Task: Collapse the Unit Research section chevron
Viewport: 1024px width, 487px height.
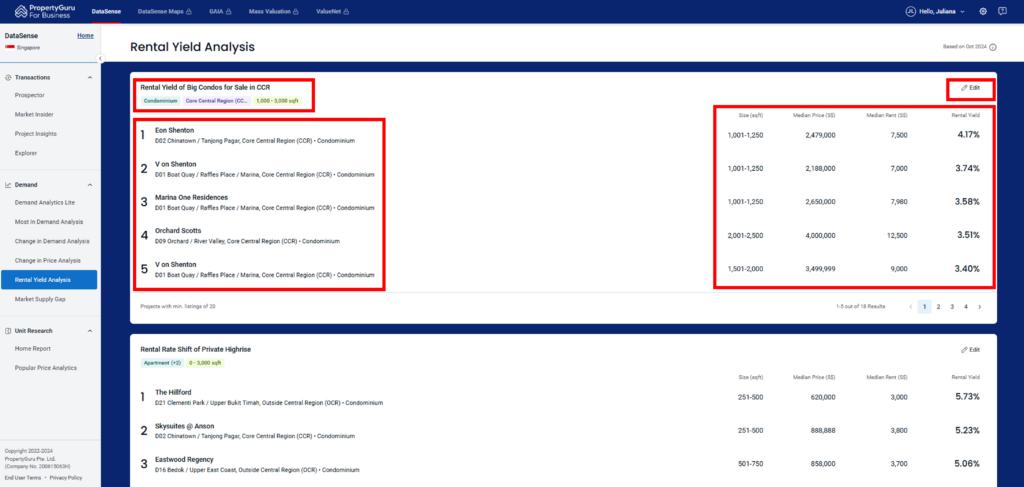Action: 90,330
